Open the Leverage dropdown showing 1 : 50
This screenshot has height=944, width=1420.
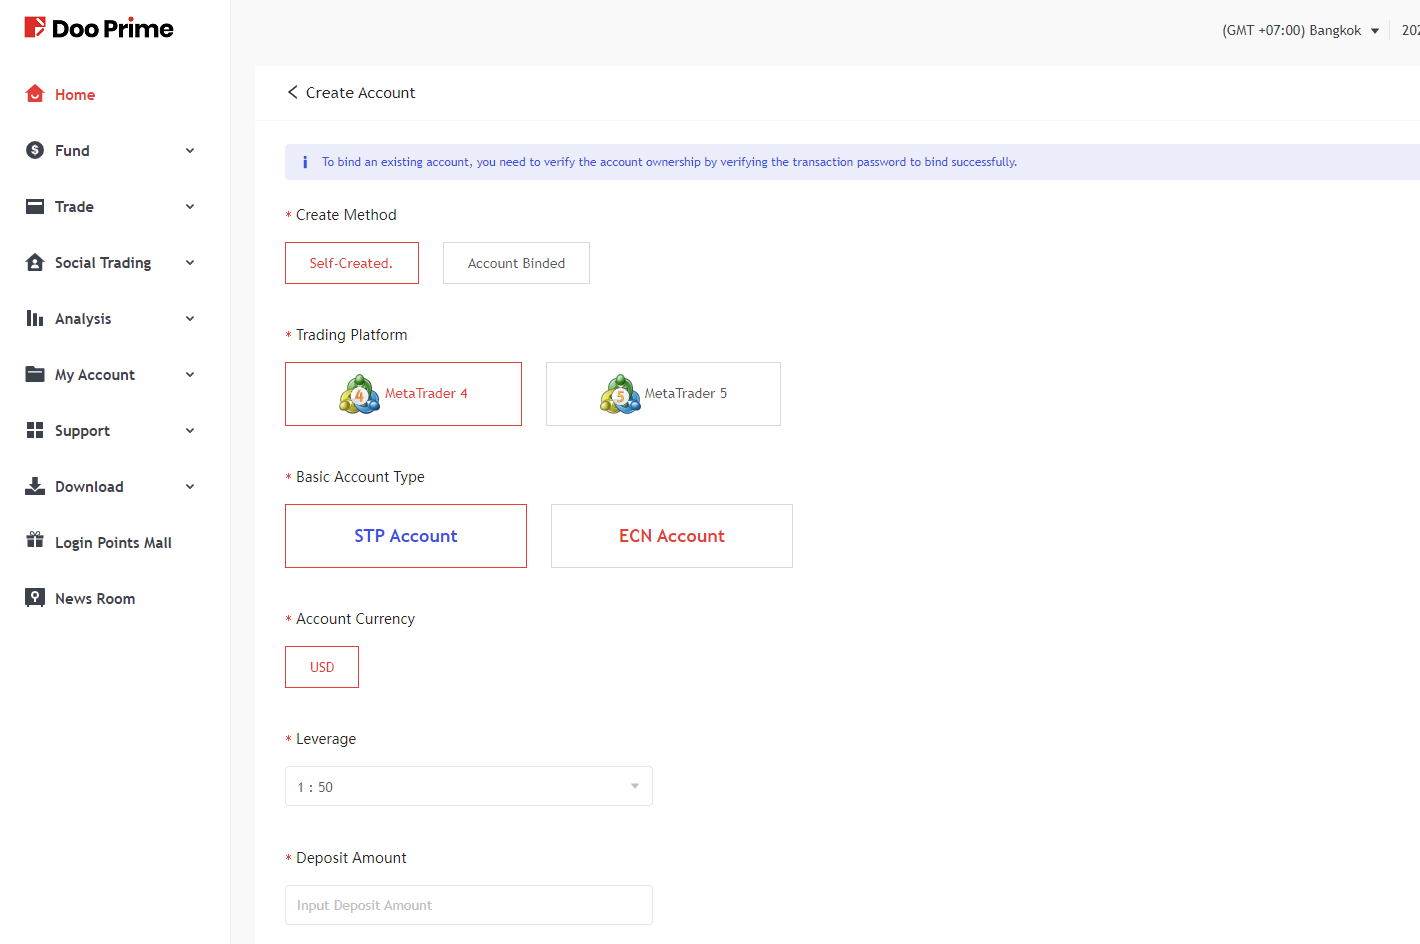pyautogui.click(x=468, y=786)
